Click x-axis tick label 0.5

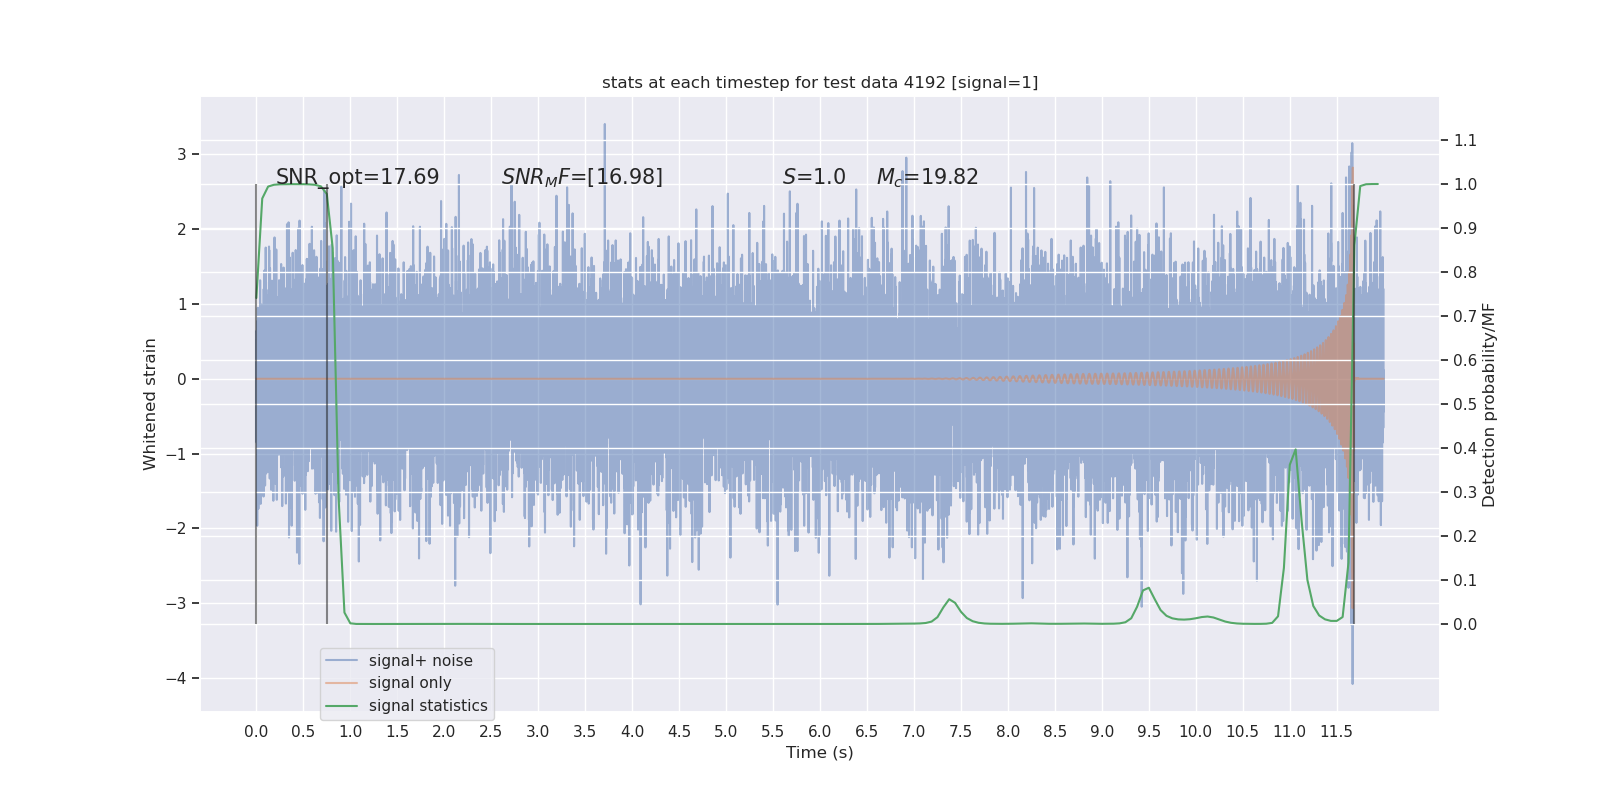point(303,732)
